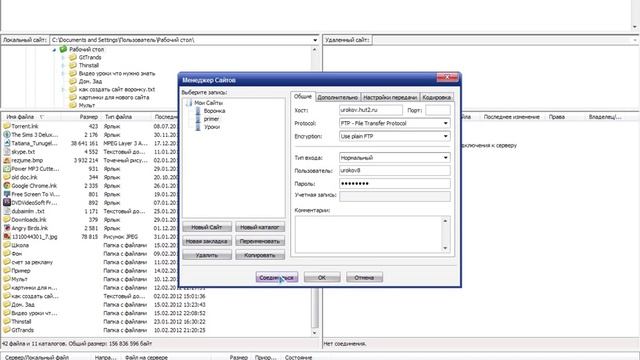Click the DVDVideoSoft shortcut icon
The height and width of the screenshot is (360, 640).
(x=7, y=202)
